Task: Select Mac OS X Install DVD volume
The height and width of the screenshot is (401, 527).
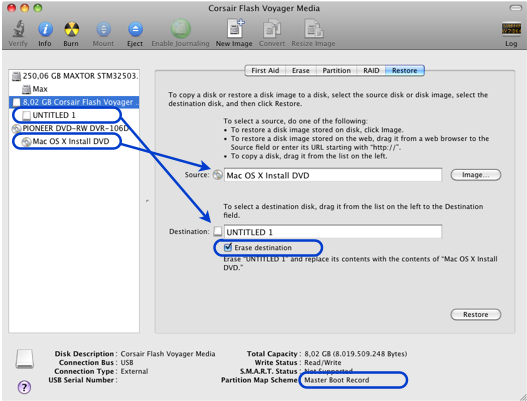Action: tap(74, 142)
